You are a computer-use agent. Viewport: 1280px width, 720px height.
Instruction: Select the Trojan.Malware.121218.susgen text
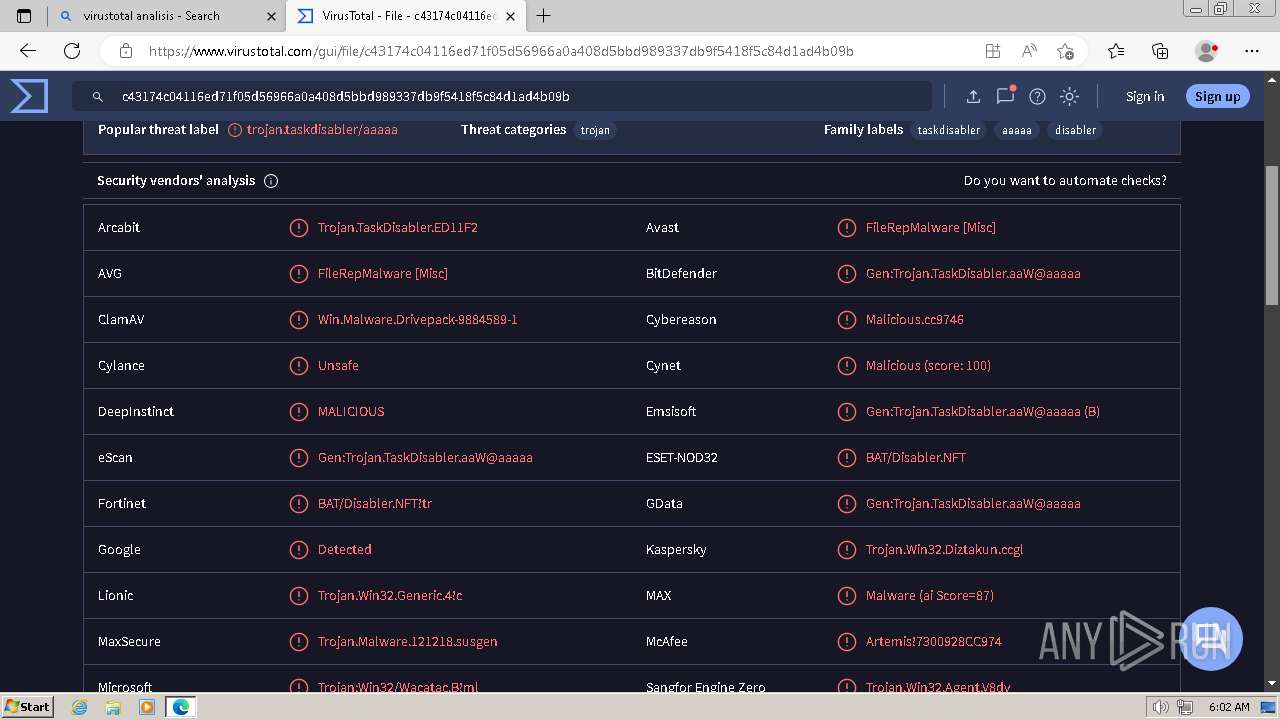click(x=407, y=642)
